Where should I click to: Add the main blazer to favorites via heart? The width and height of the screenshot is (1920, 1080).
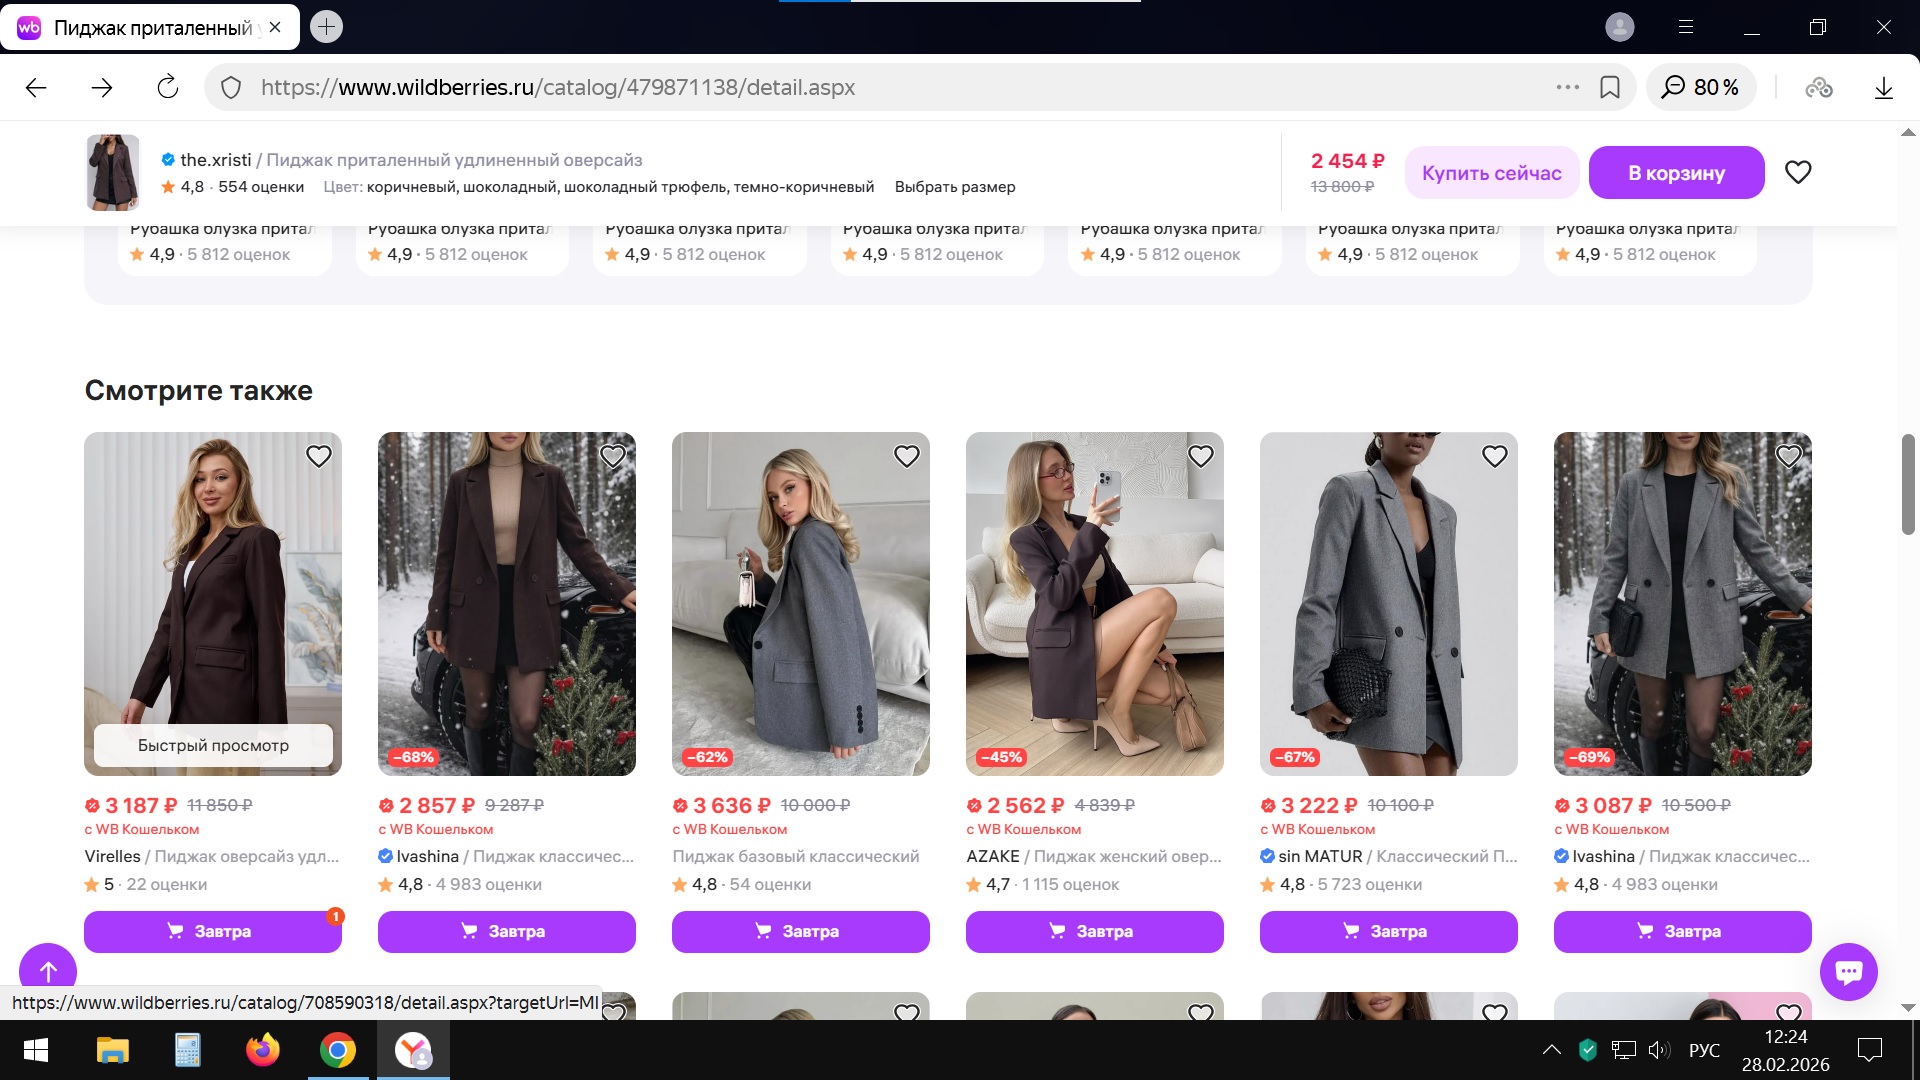point(1798,172)
